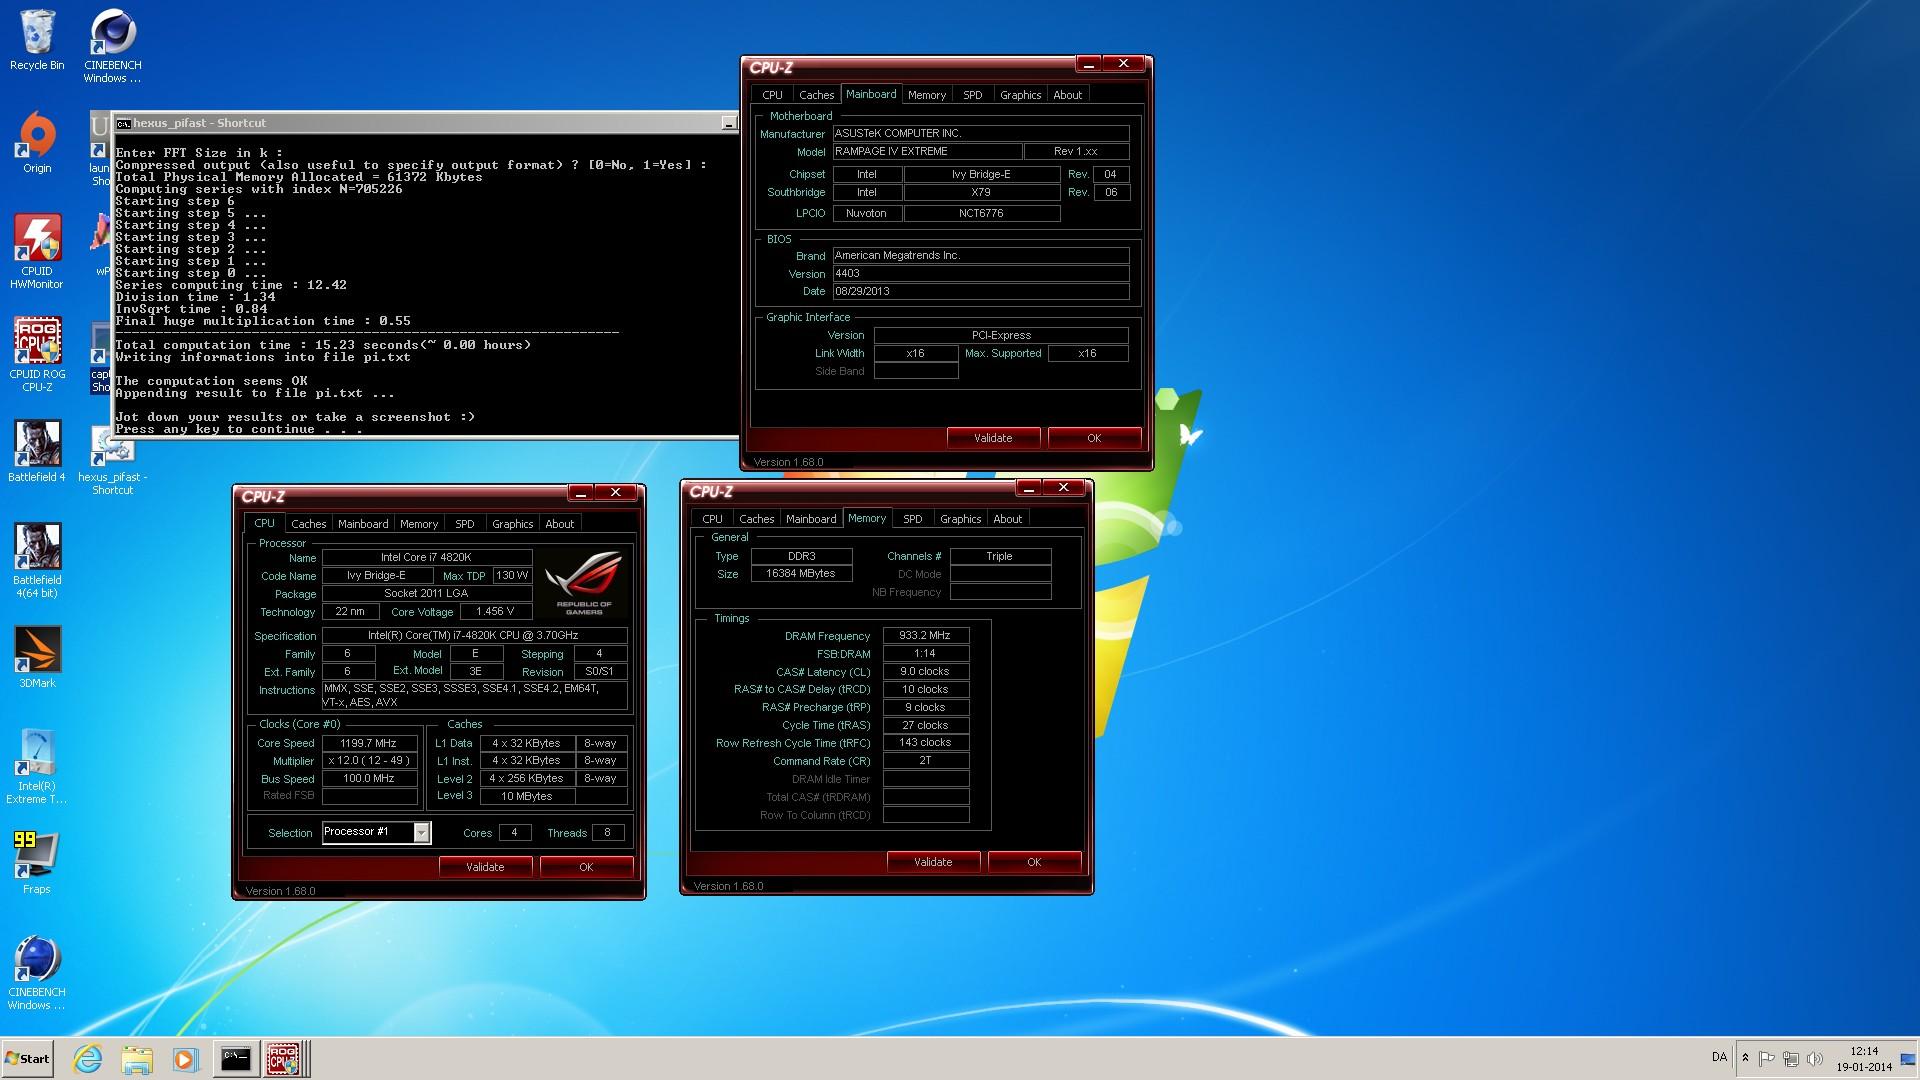Click the Channels value Triple
This screenshot has height=1080, width=1920.
1000,556
